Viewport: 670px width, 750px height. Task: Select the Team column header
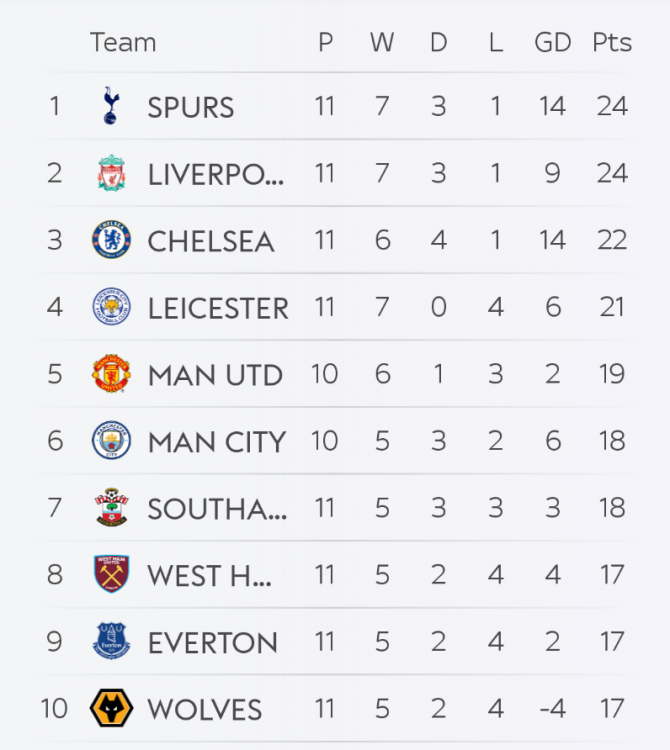(123, 43)
